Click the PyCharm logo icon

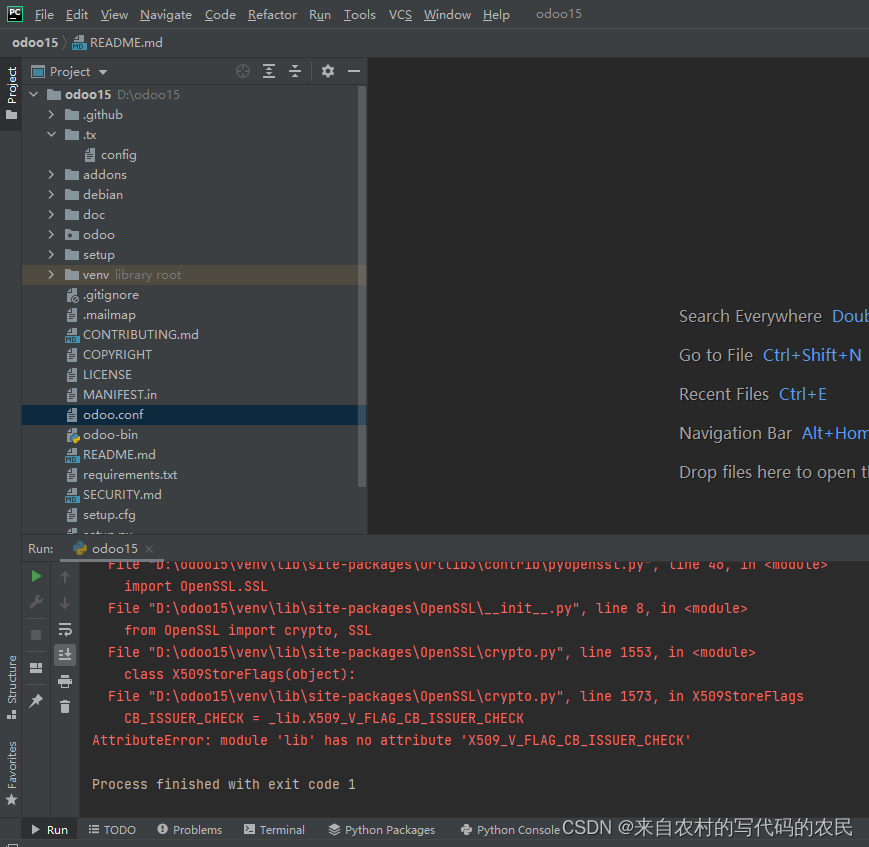[x=15, y=14]
